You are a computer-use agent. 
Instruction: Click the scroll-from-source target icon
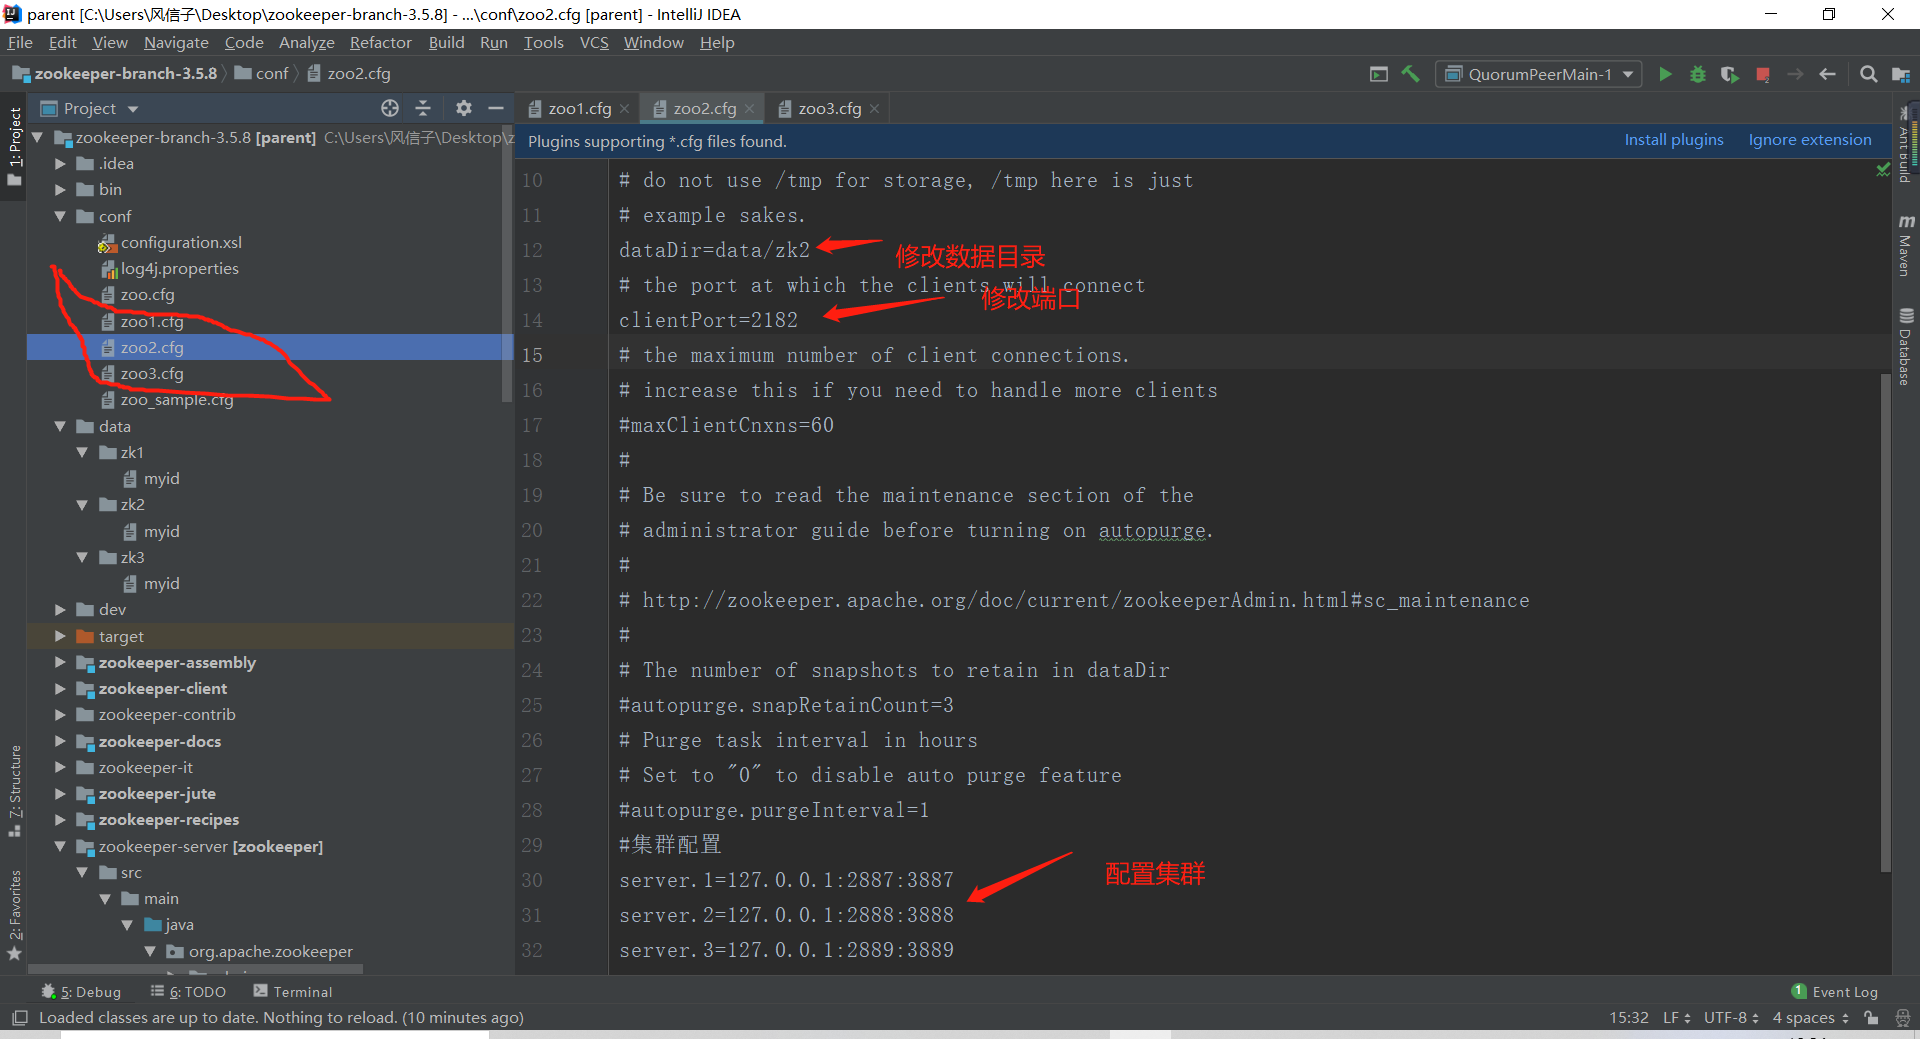pyautogui.click(x=390, y=108)
